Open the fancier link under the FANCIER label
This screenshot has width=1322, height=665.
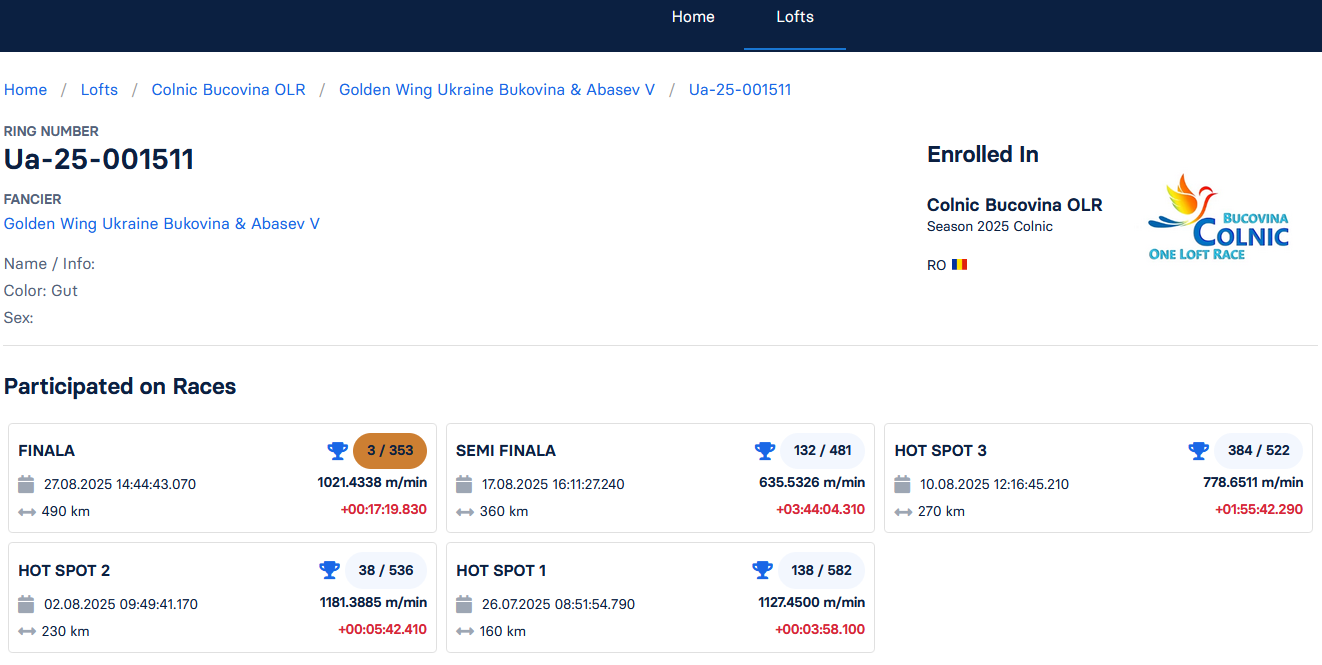[162, 224]
